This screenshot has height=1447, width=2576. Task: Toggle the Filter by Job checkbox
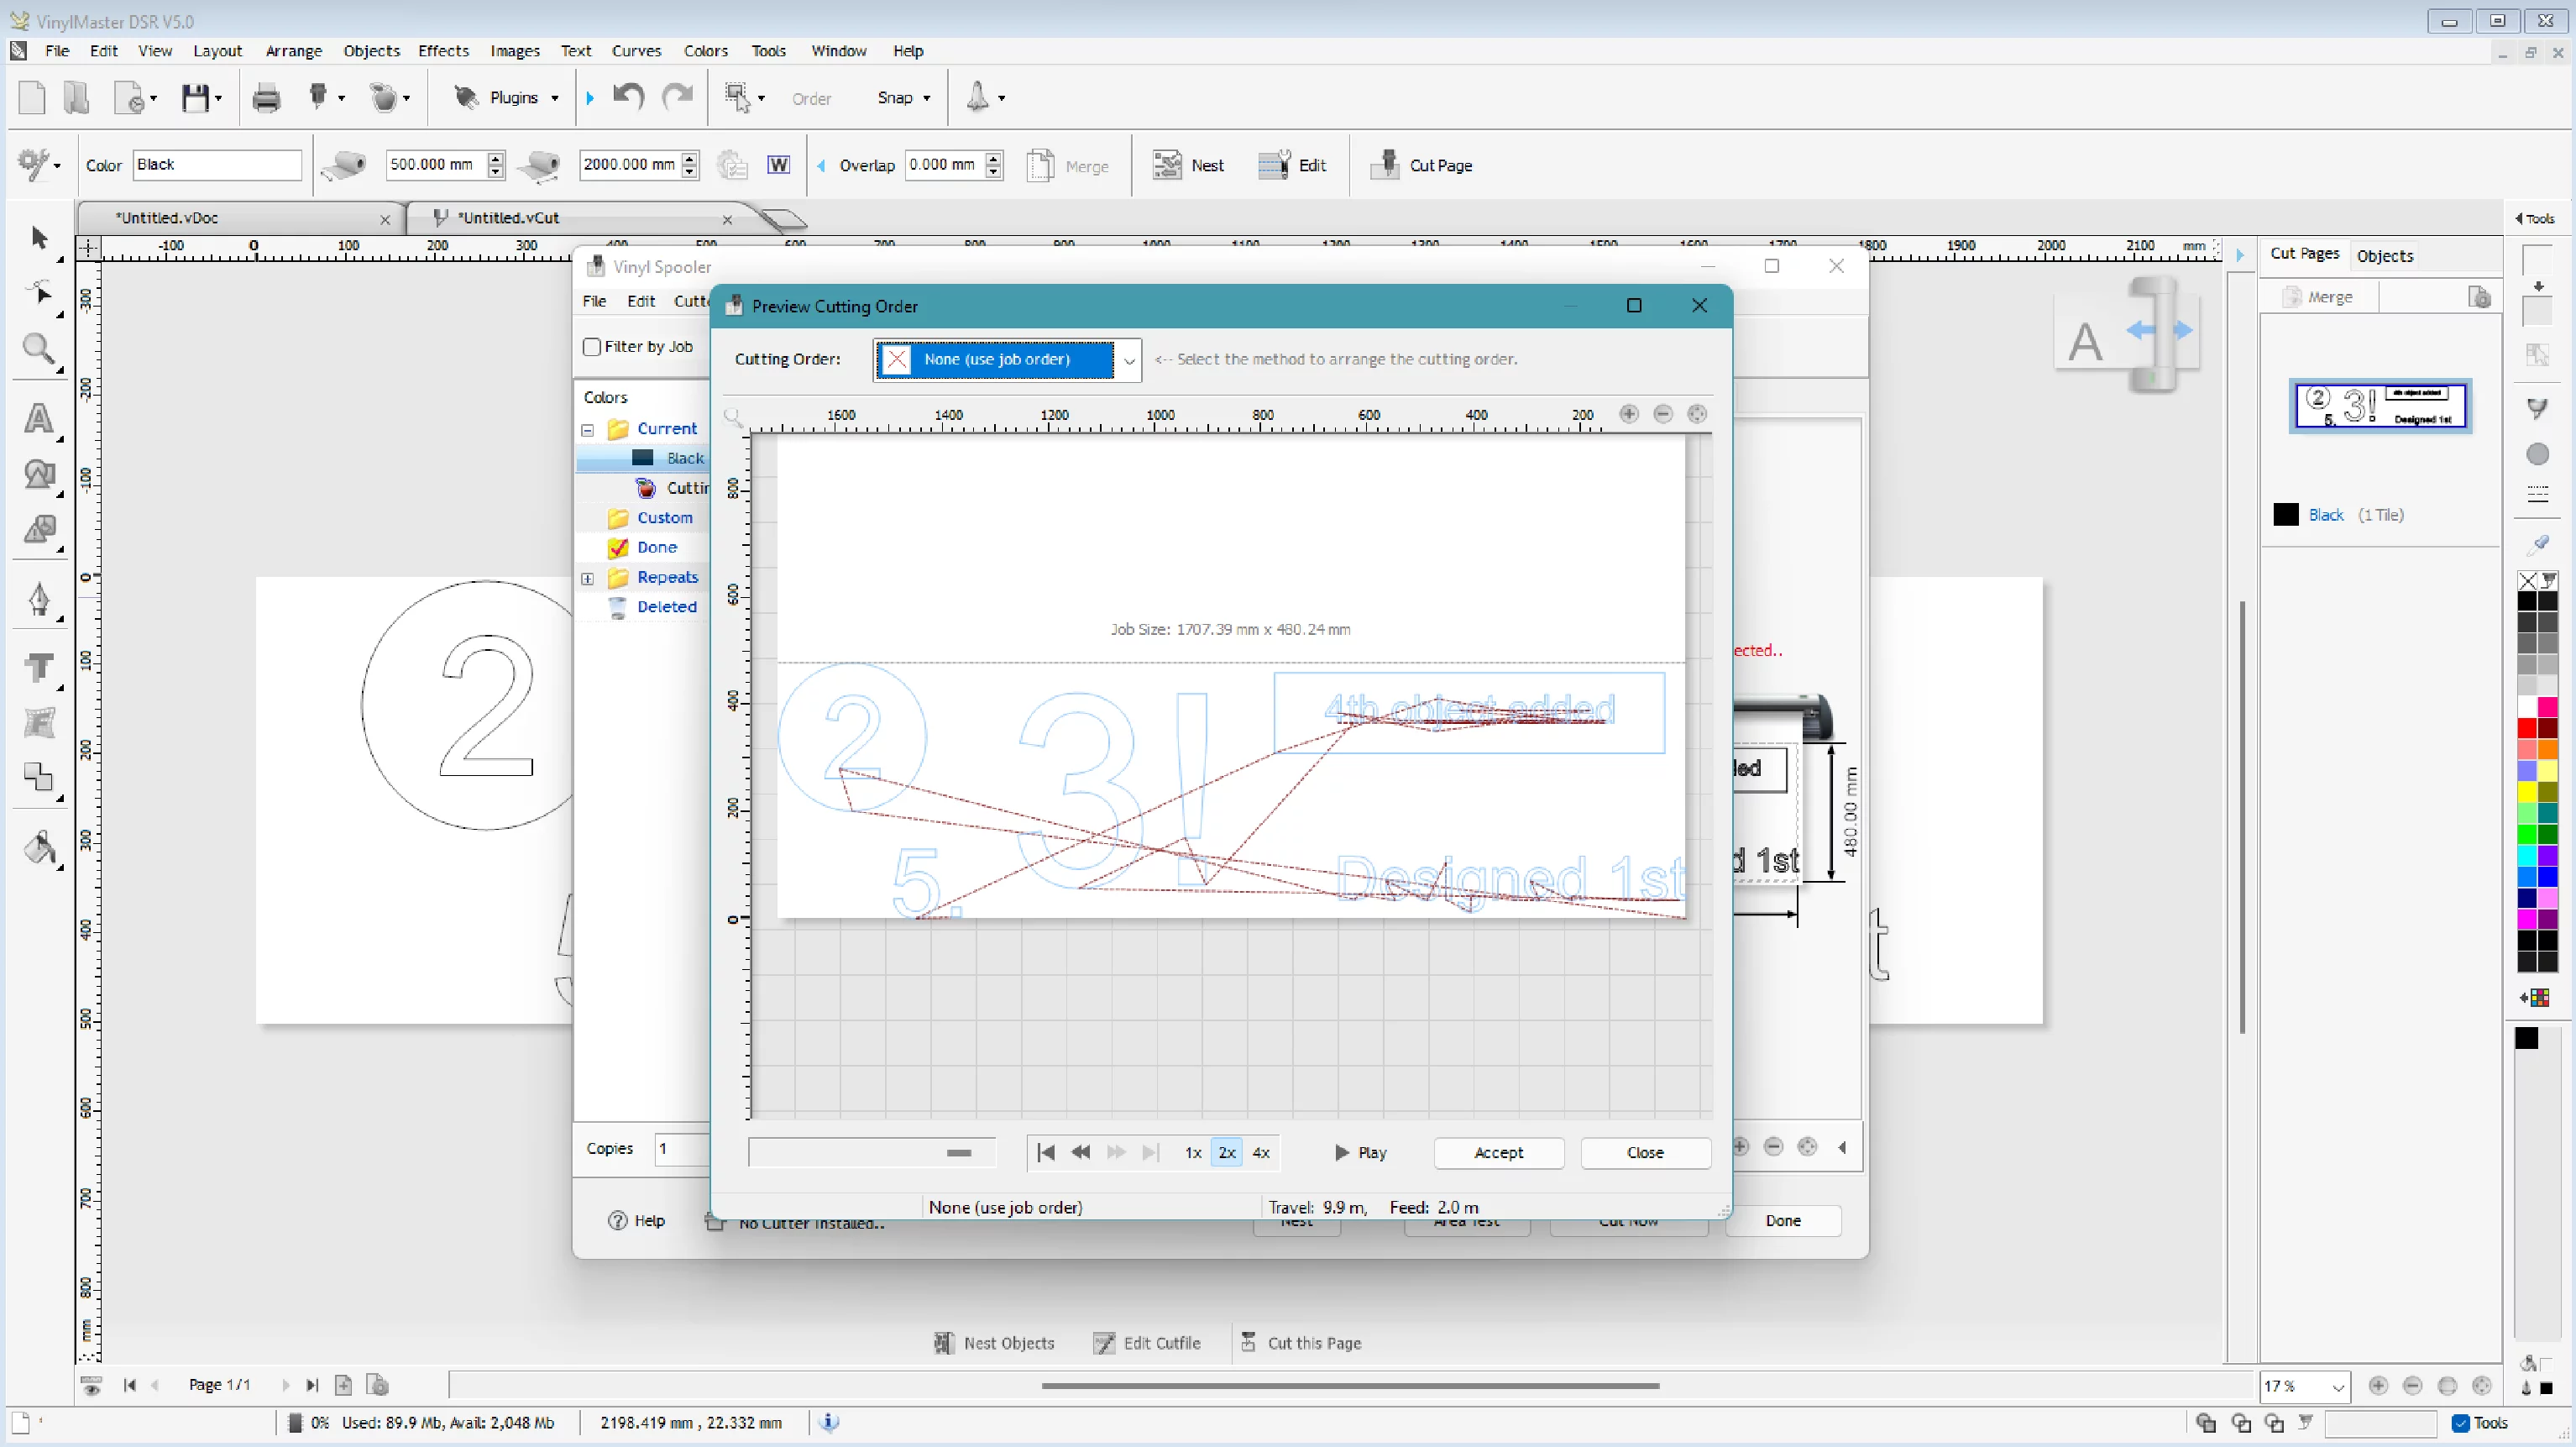click(592, 347)
